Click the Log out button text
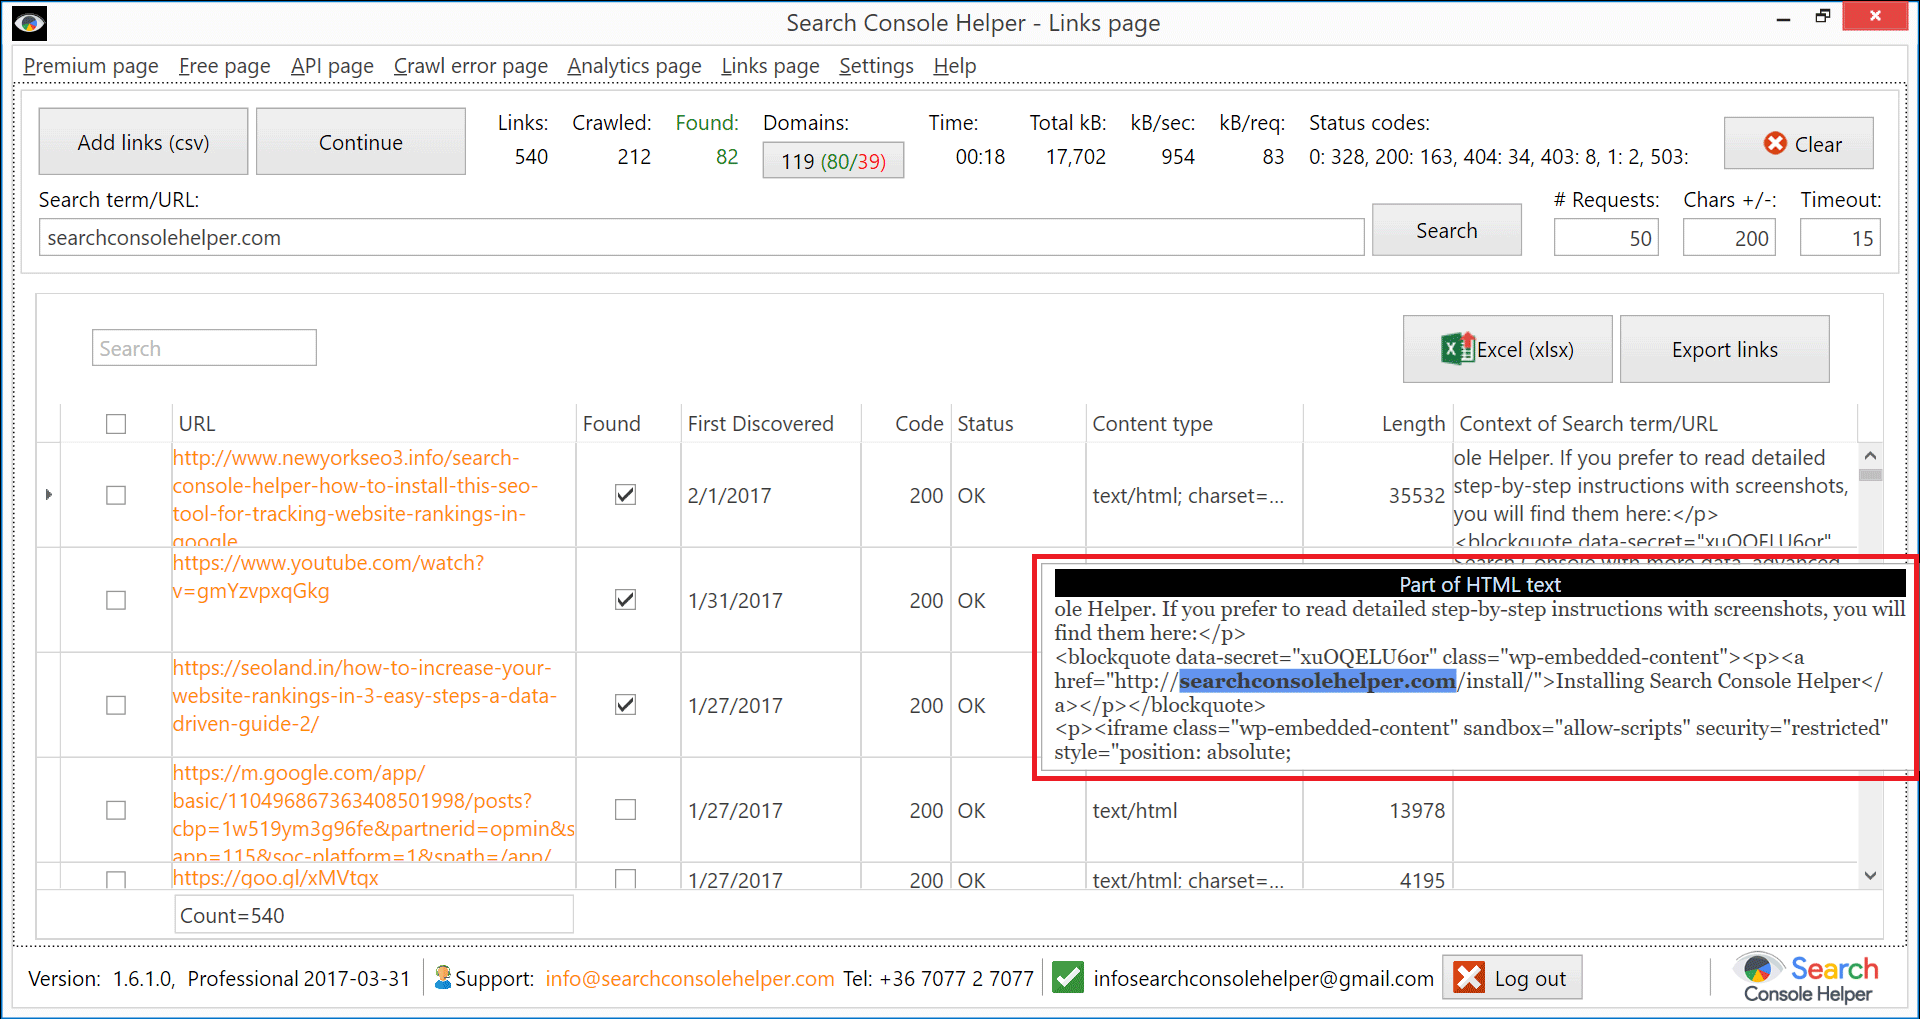The width and height of the screenshot is (1920, 1019). click(x=1530, y=979)
